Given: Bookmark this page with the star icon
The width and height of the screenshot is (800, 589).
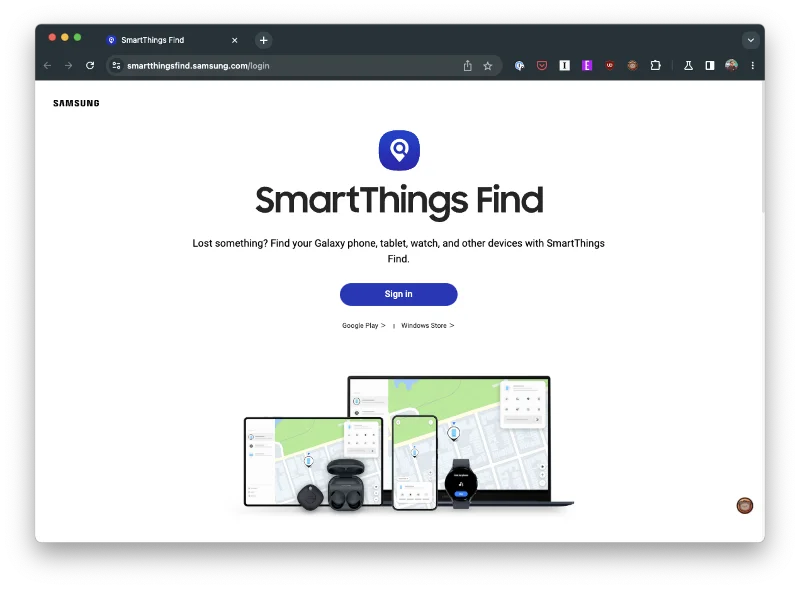Looking at the screenshot, I should tap(488, 66).
